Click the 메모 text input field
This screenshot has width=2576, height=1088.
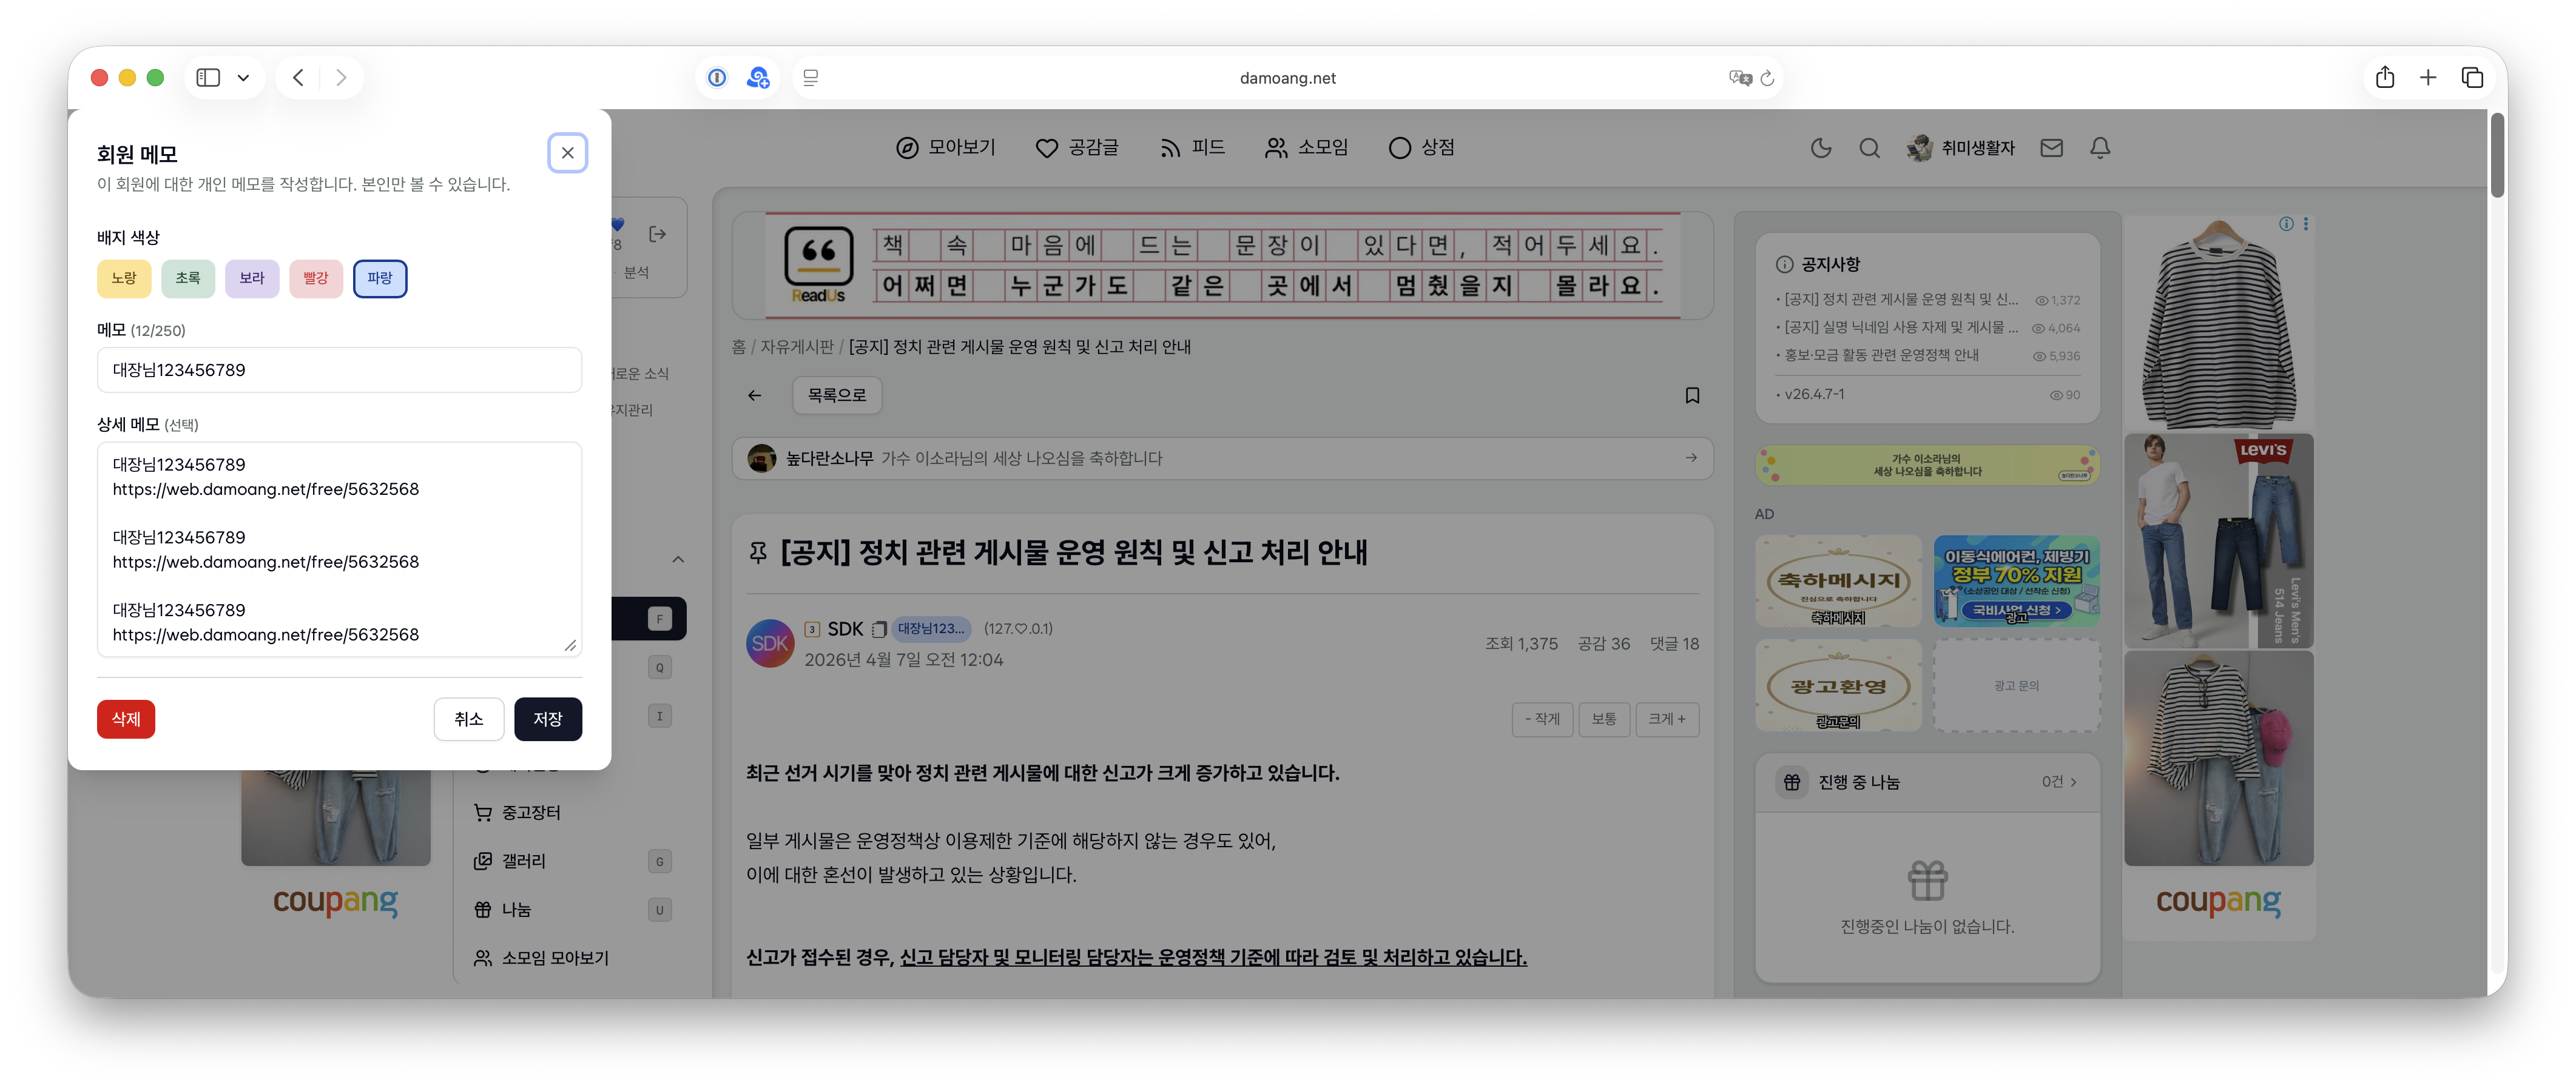coord(339,370)
